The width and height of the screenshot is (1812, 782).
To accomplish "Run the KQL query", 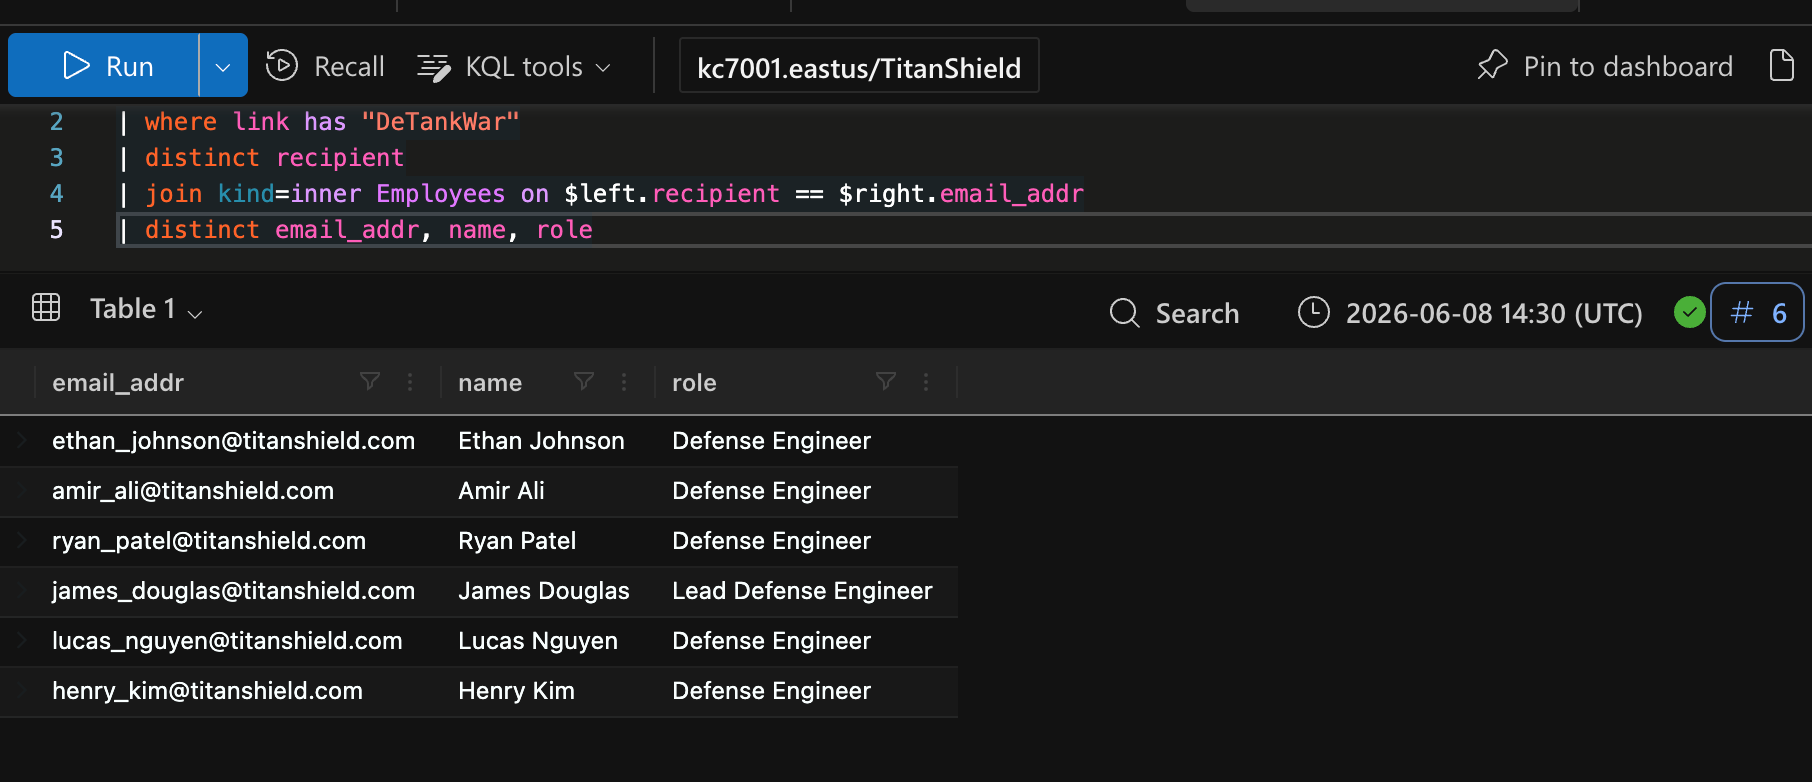I will pos(104,66).
